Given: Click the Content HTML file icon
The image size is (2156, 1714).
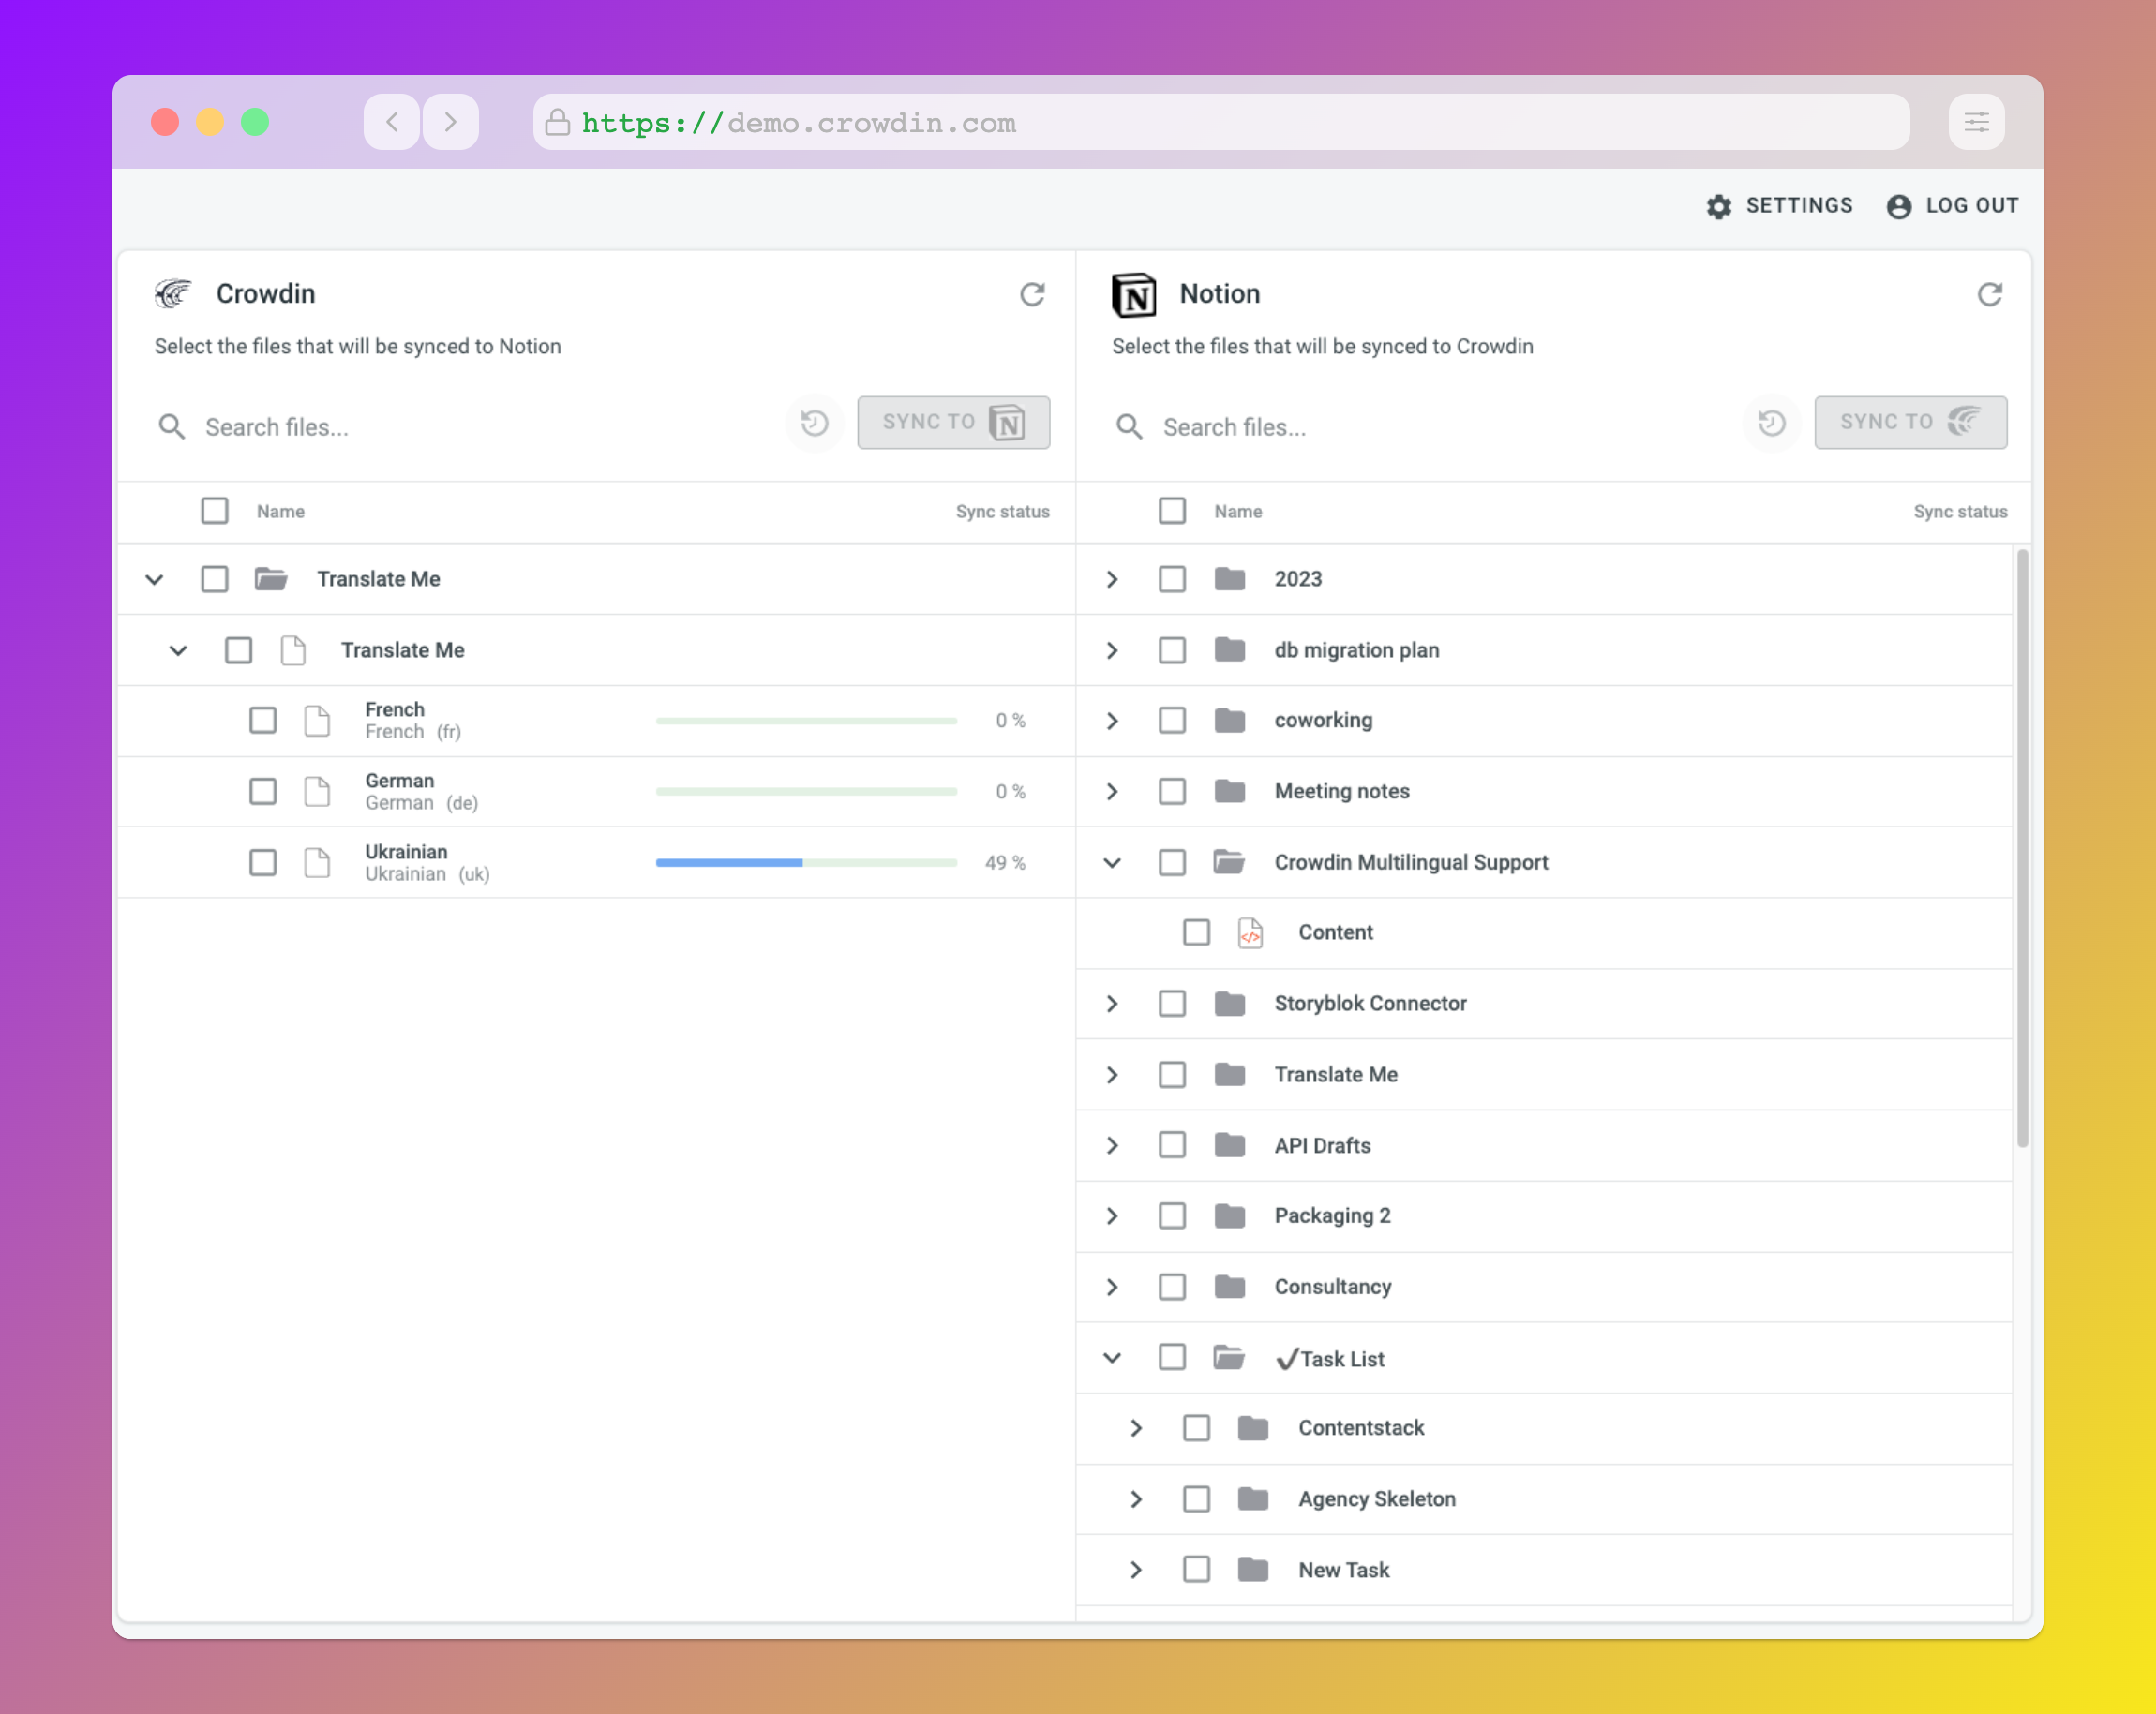Looking at the screenshot, I should 1250,933.
